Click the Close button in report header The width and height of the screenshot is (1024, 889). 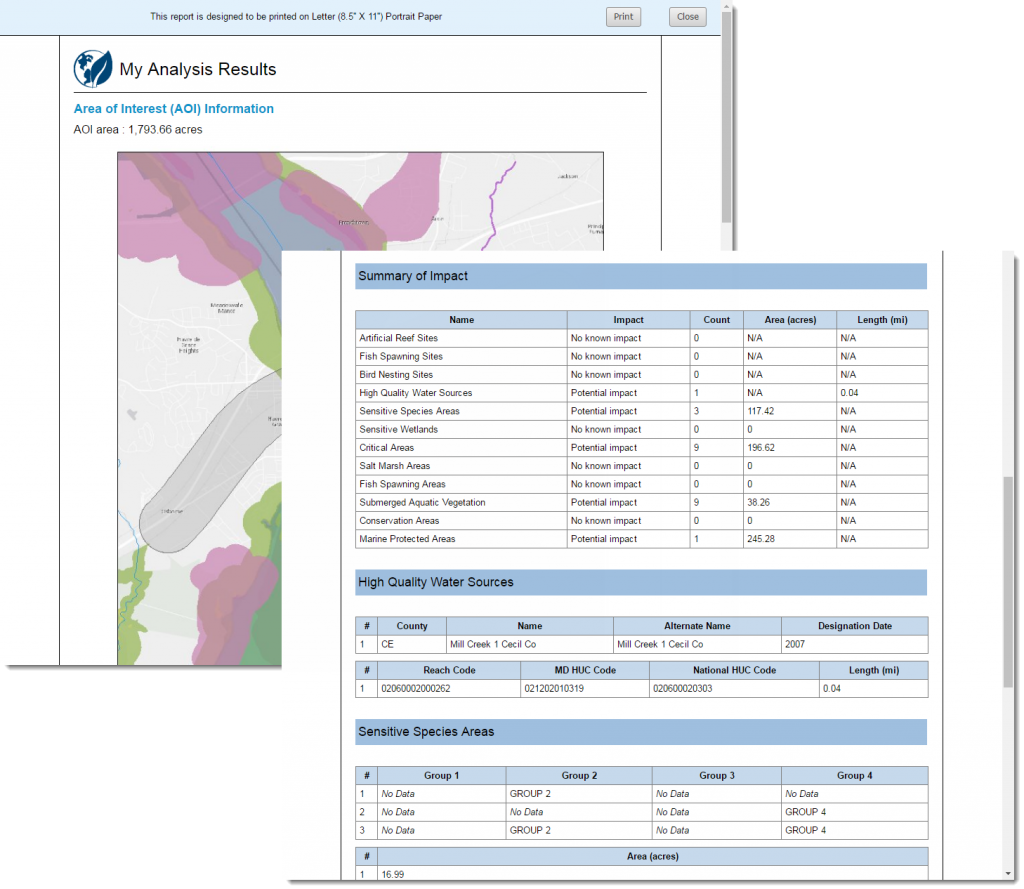click(x=687, y=17)
